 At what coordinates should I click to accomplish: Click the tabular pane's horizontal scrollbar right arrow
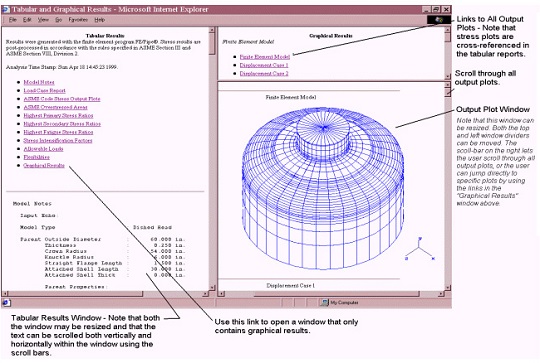pyautogui.click(x=205, y=294)
